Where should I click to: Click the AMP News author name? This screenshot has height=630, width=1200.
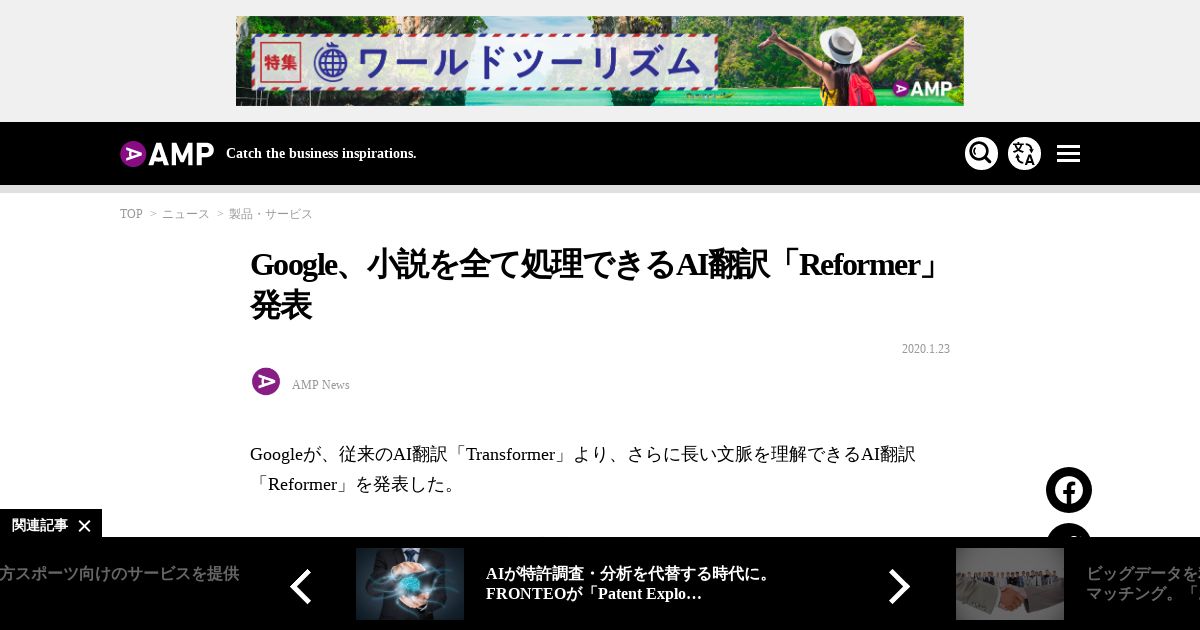321,385
